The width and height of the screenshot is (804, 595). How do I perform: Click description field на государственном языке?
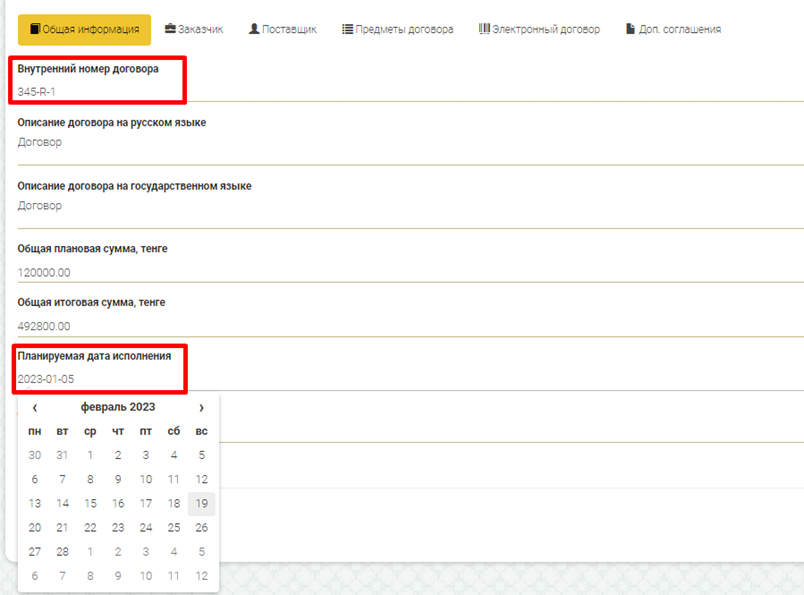[400, 206]
